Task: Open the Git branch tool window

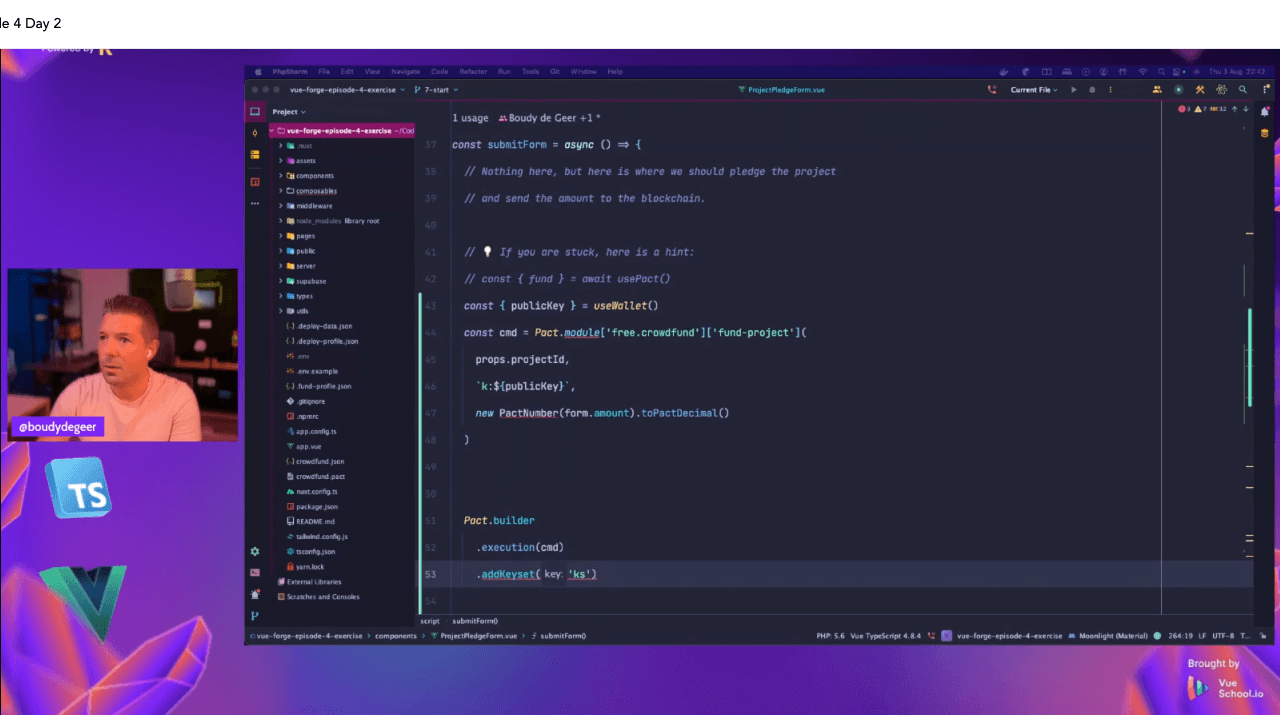Action: (255, 616)
